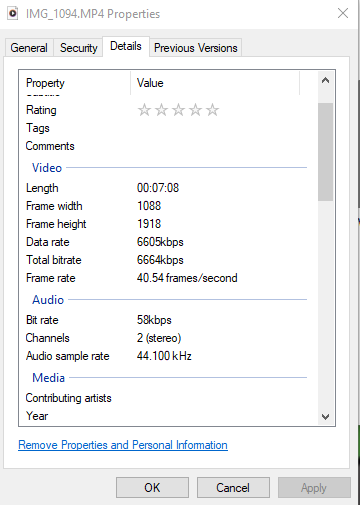Set rating to two stars

click(161, 110)
